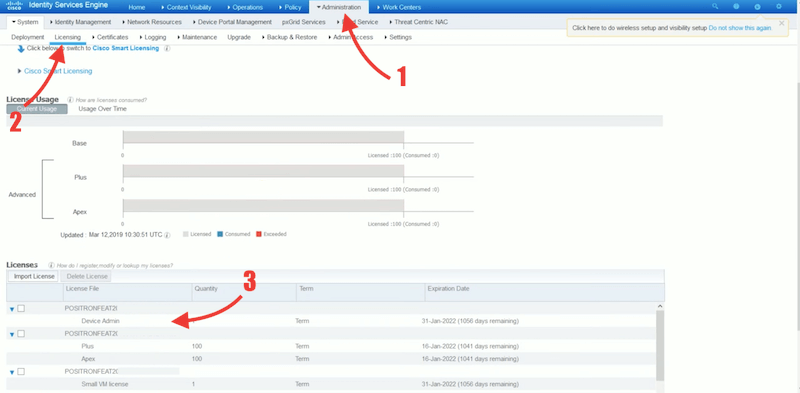
Task: Collapse the license file row above Small VM license
Action: 12,372
